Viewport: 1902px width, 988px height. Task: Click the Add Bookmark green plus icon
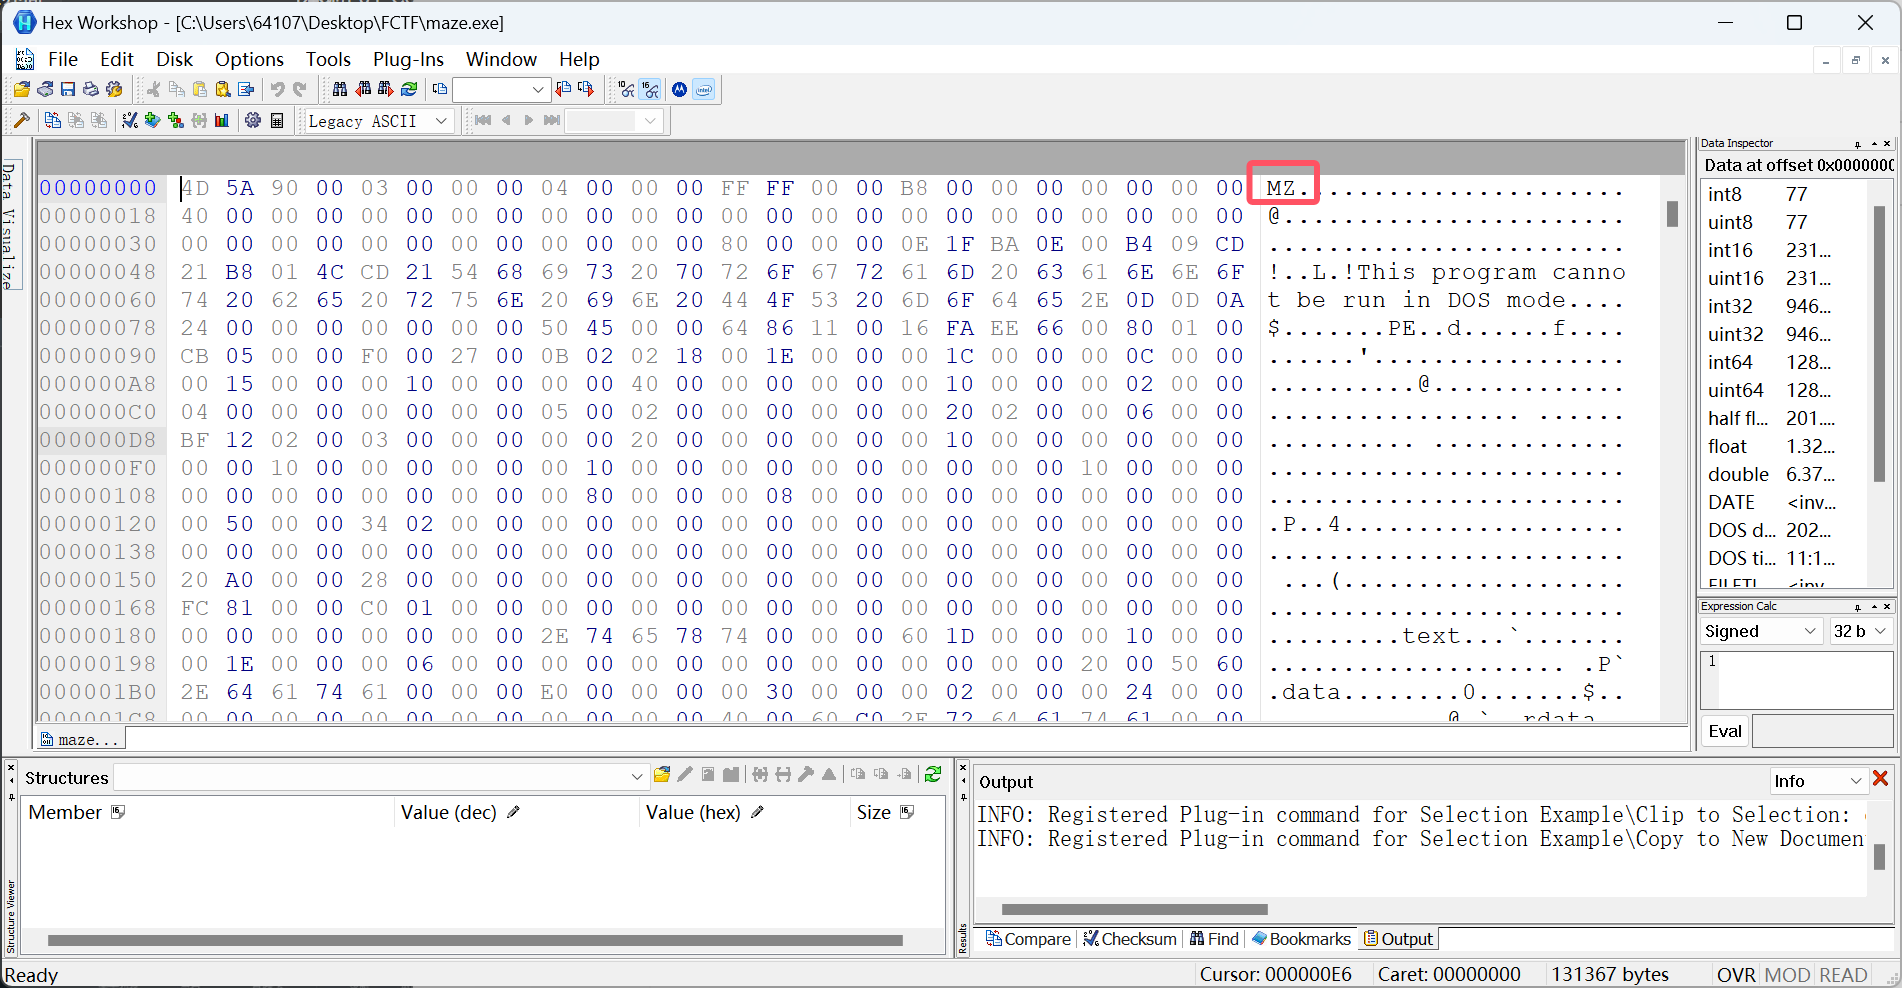coord(152,121)
